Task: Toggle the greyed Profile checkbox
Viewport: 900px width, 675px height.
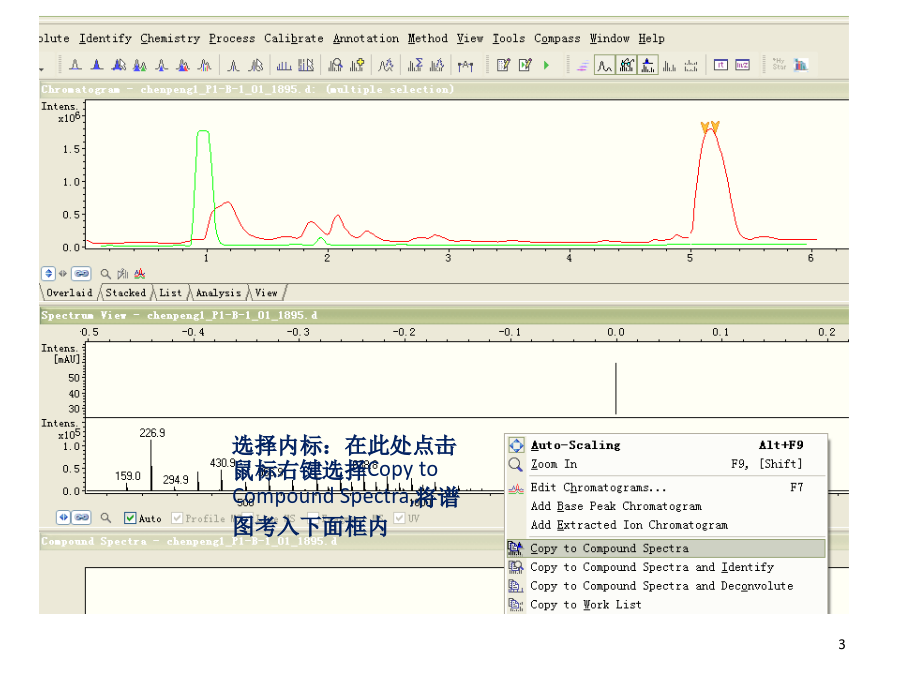Action: (177, 518)
